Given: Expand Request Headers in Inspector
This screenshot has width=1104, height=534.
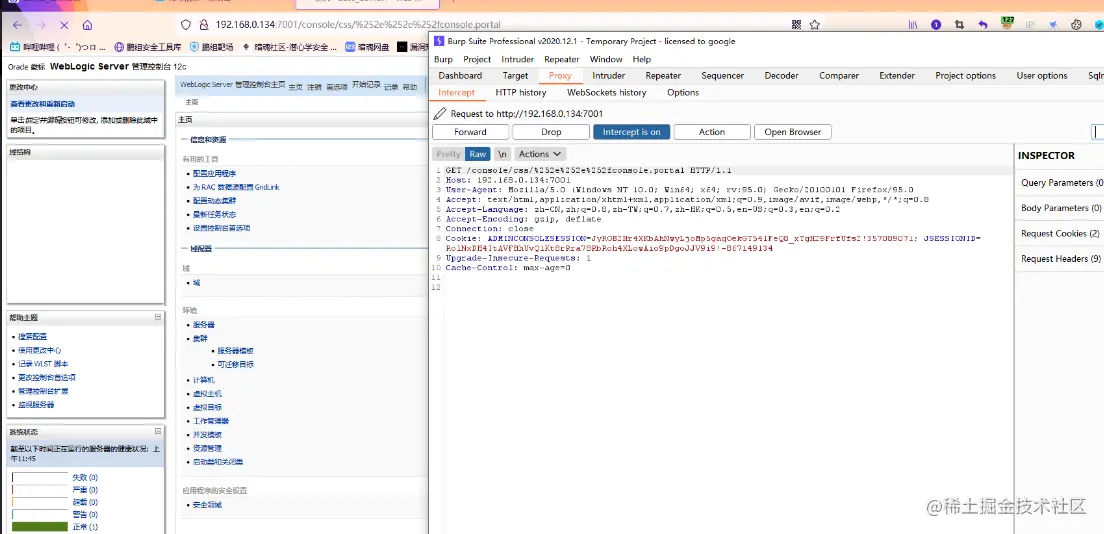Looking at the screenshot, I should [1060, 259].
